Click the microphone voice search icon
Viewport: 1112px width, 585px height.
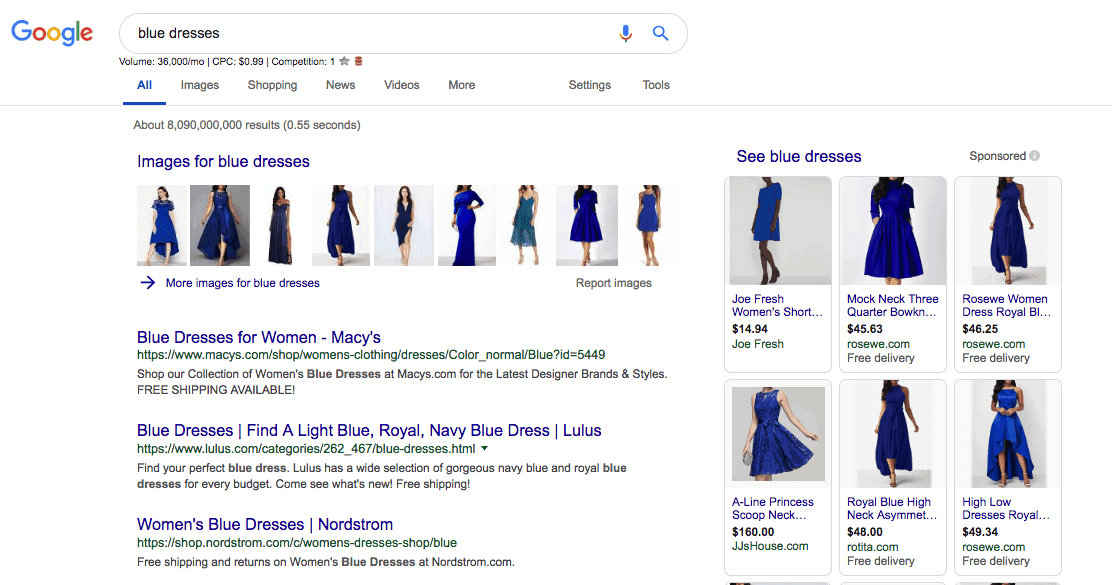tap(625, 33)
